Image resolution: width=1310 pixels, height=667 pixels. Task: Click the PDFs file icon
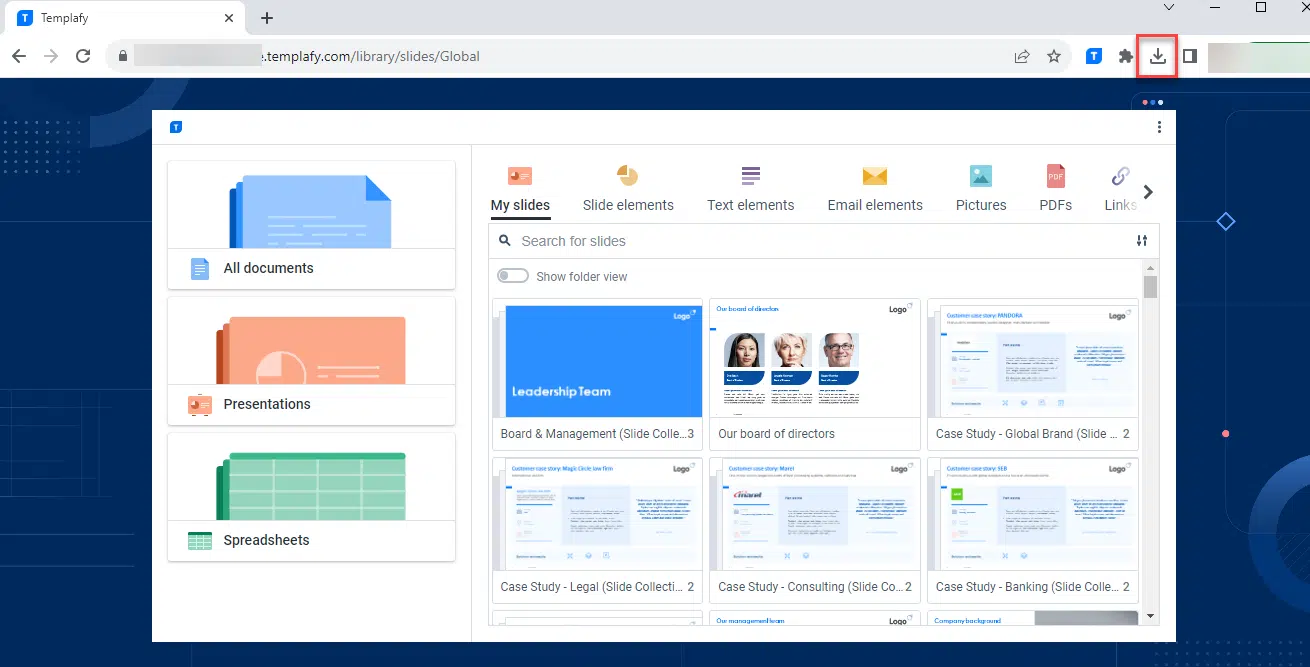[x=1055, y=176]
